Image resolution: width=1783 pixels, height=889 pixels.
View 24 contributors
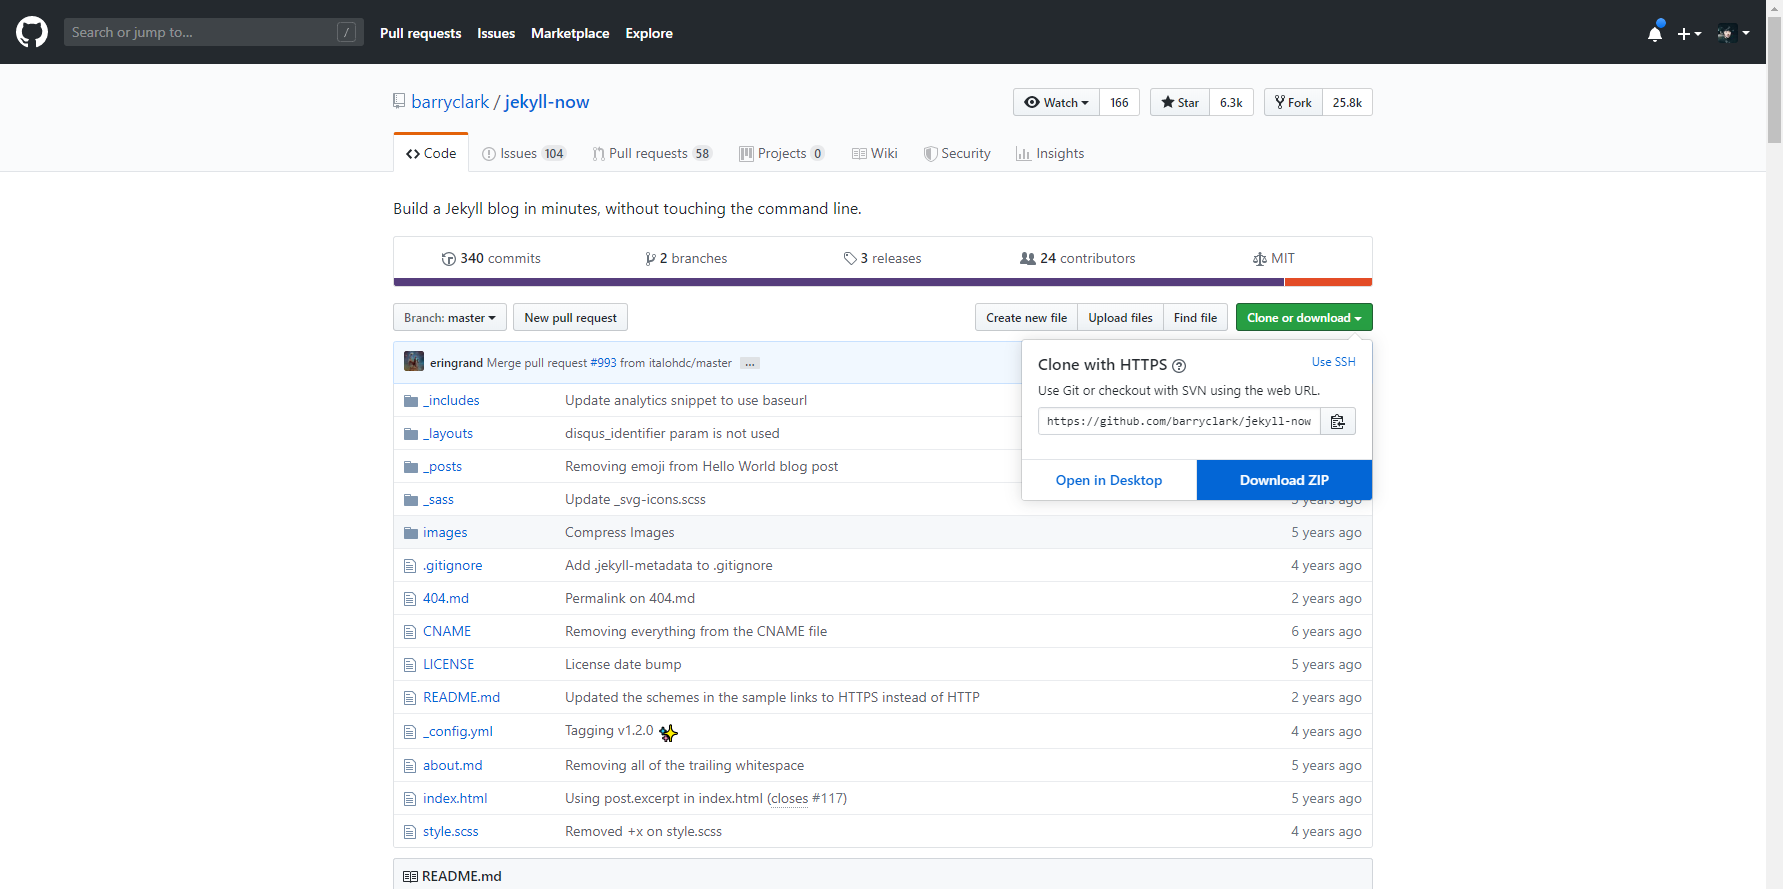pyautogui.click(x=1078, y=258)
